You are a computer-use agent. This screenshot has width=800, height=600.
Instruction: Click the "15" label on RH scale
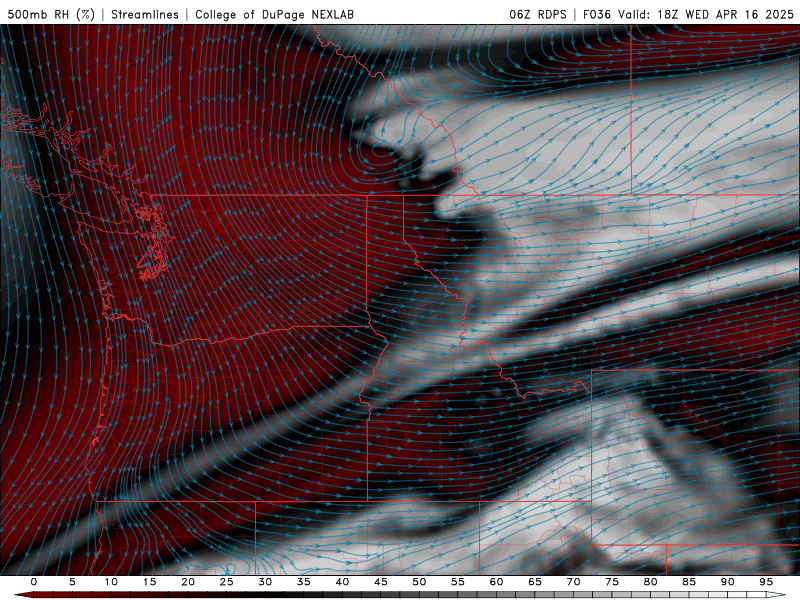click(149, 582)
